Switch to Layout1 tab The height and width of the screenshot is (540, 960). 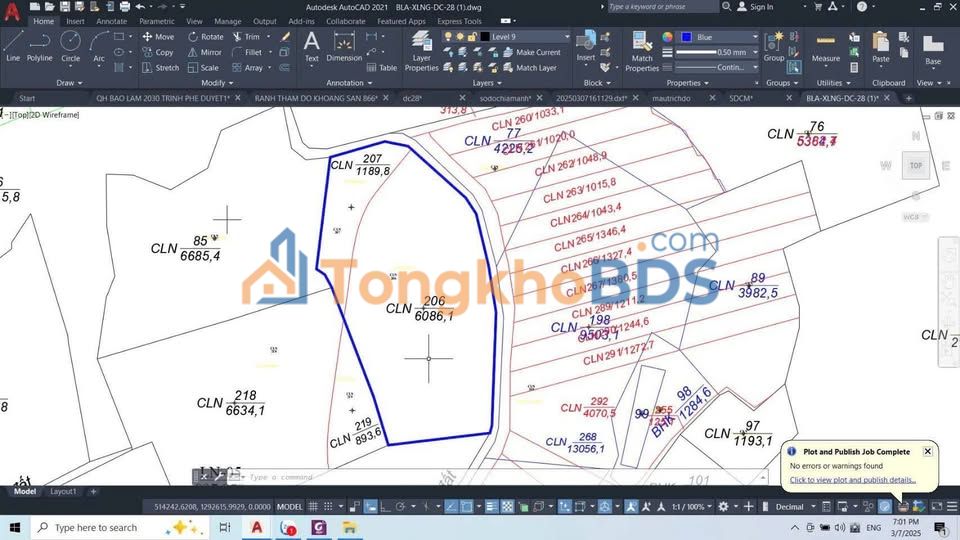(x=63, y=492)
